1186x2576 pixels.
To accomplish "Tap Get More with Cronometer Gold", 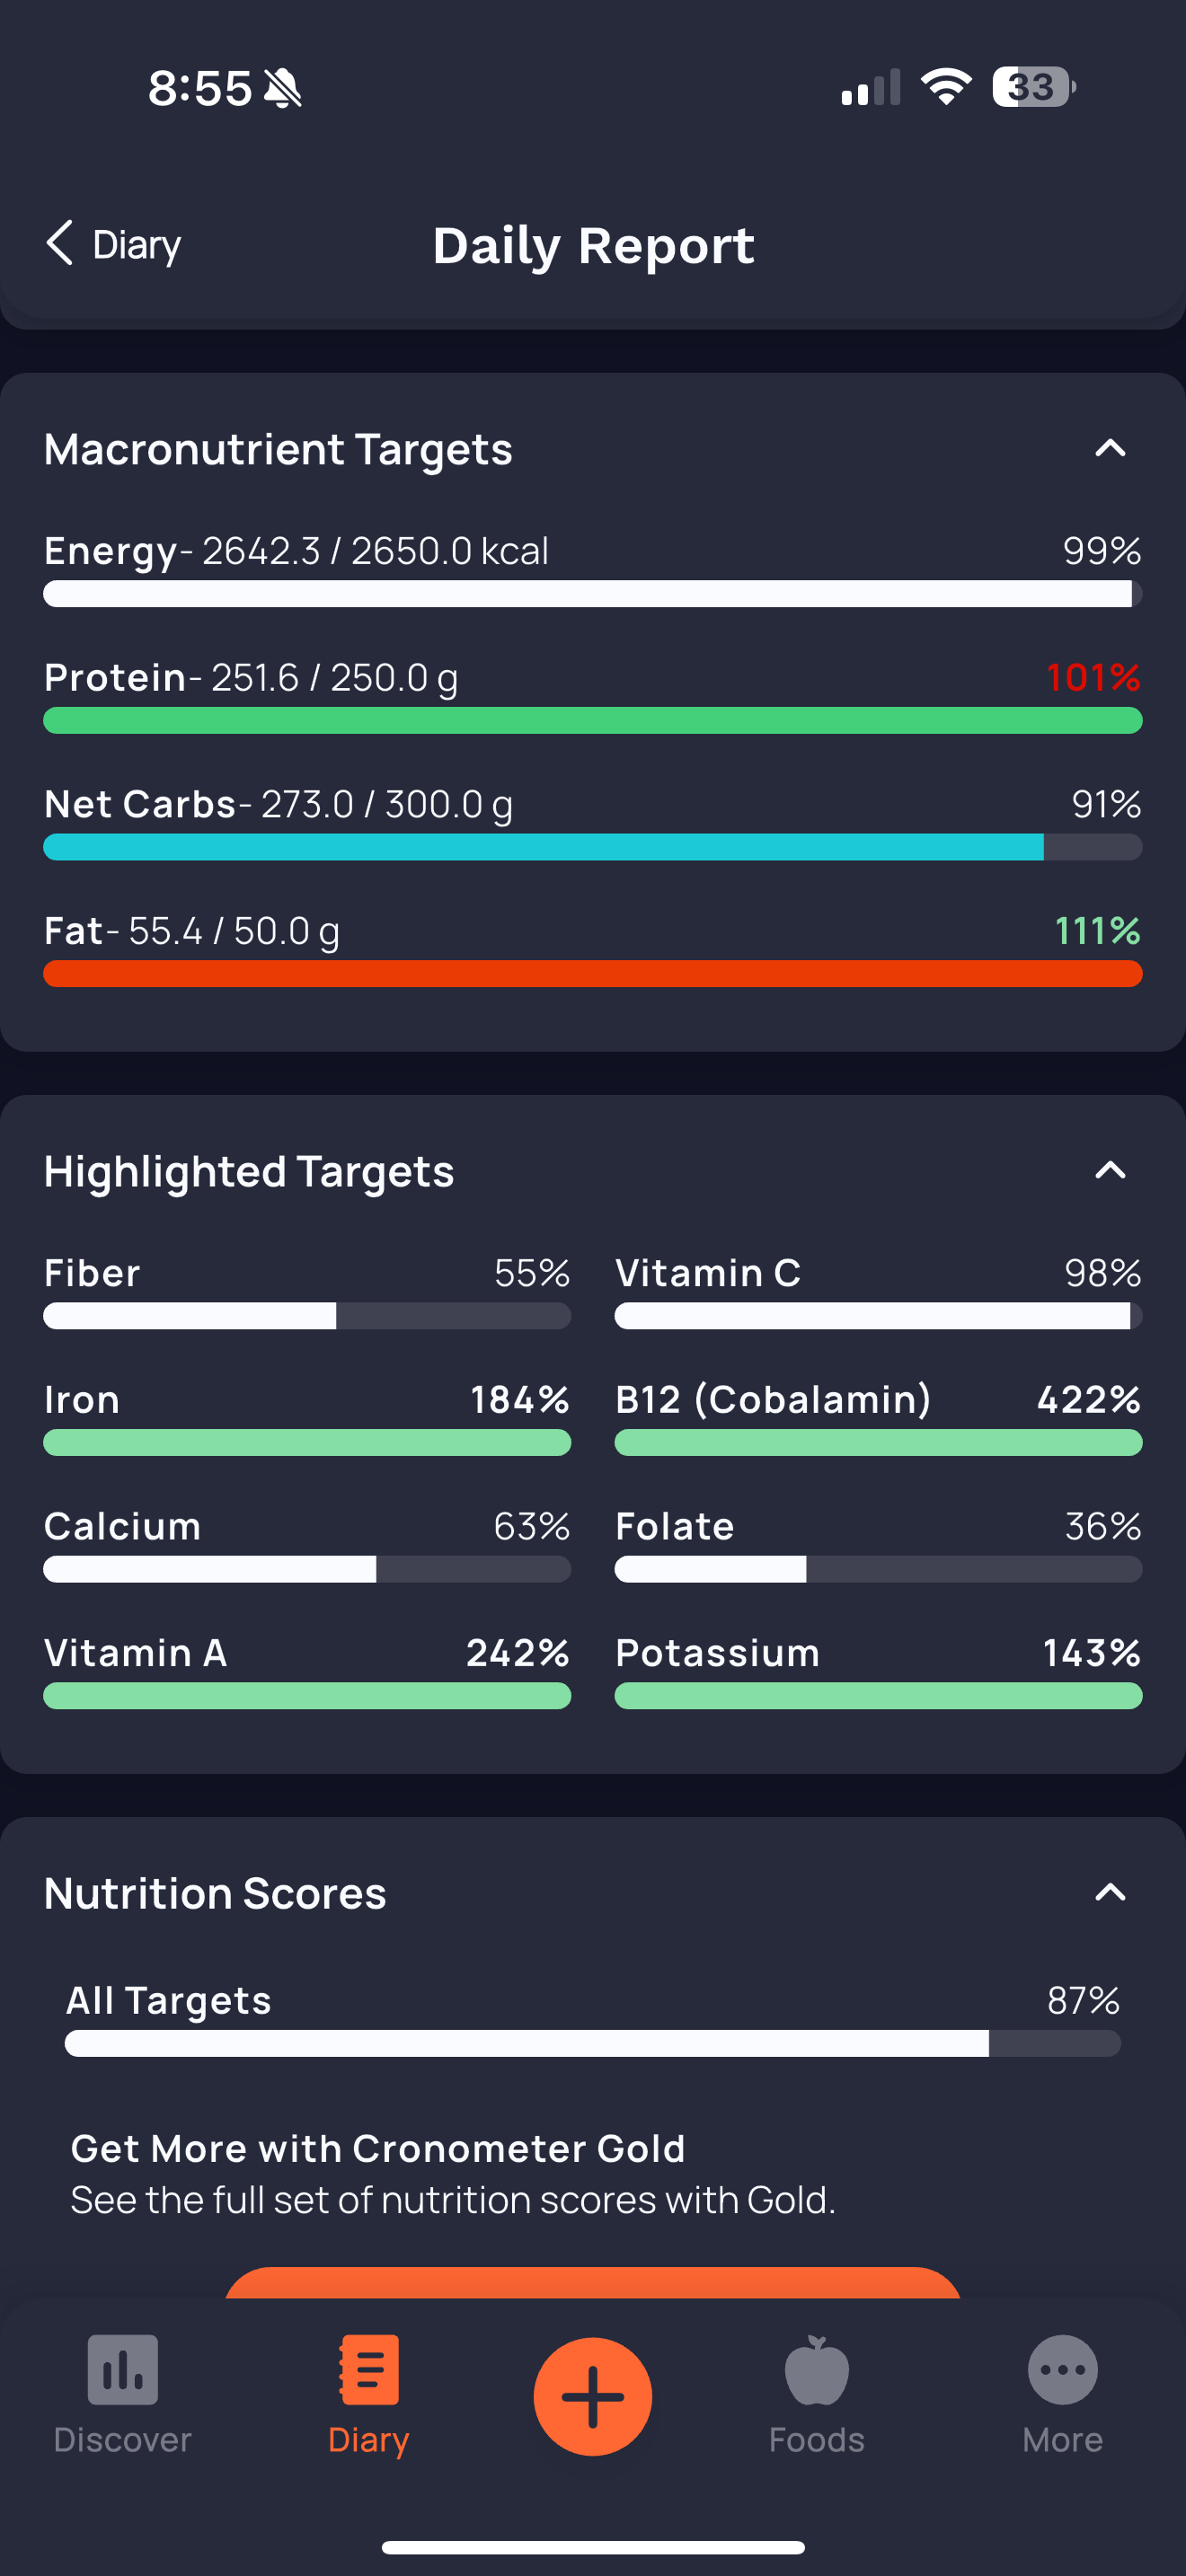I will pos(378,2148).
